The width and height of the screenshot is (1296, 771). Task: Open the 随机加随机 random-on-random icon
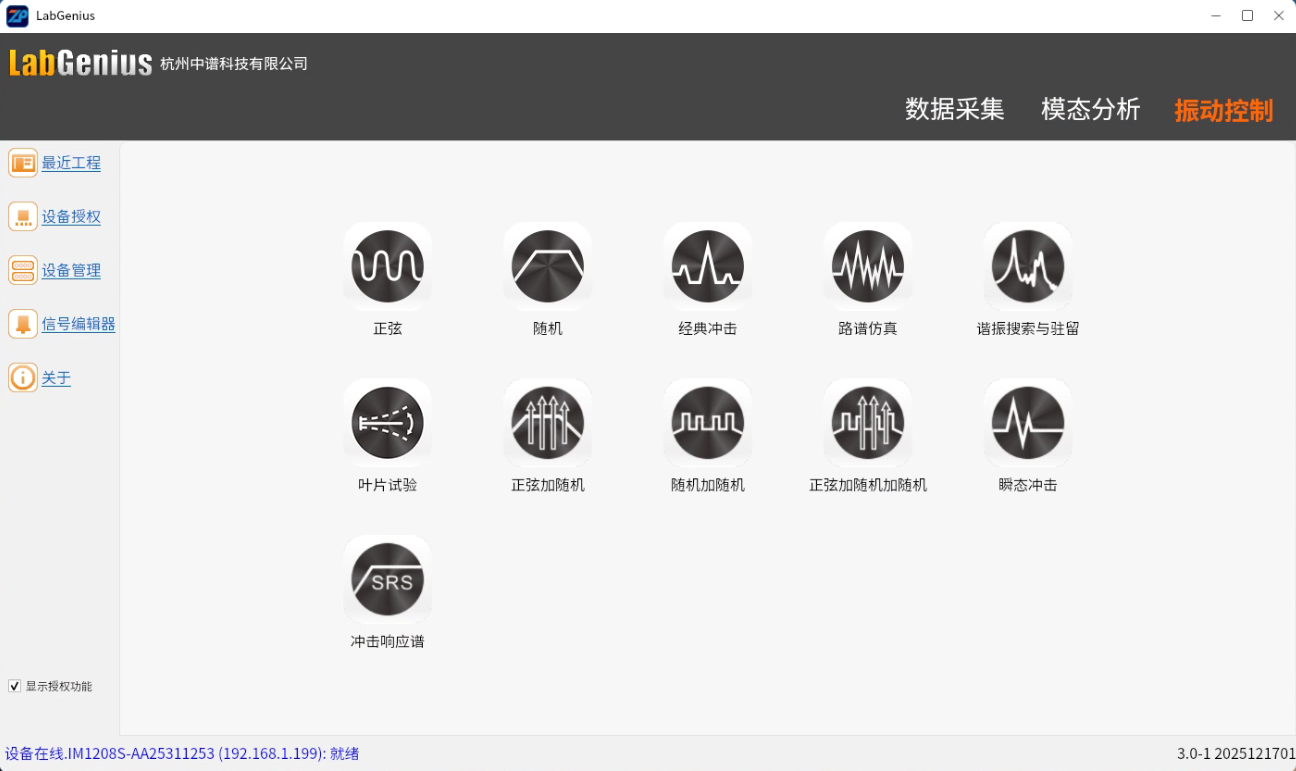(707, 423)
